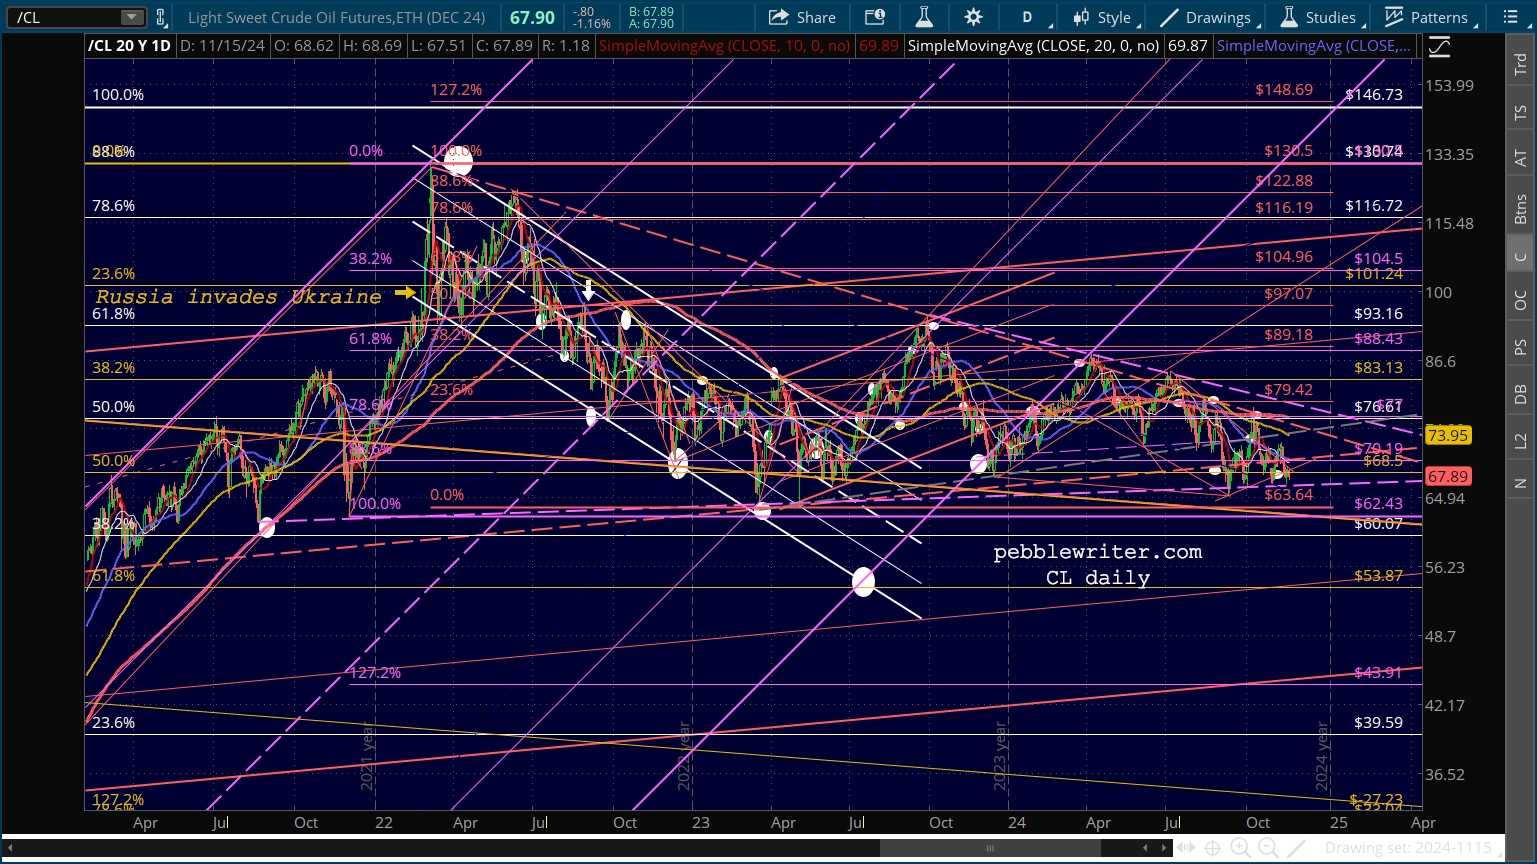
Task: Open chart settings gear icon
Action: (973, 17)
